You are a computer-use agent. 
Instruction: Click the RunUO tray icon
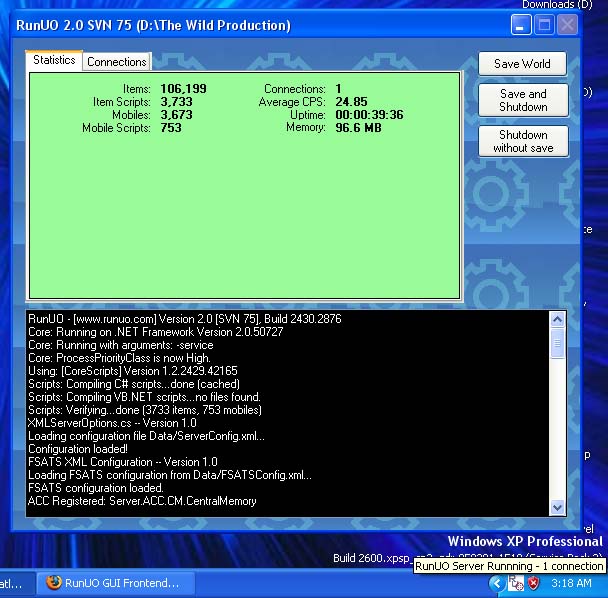[516, 583]
